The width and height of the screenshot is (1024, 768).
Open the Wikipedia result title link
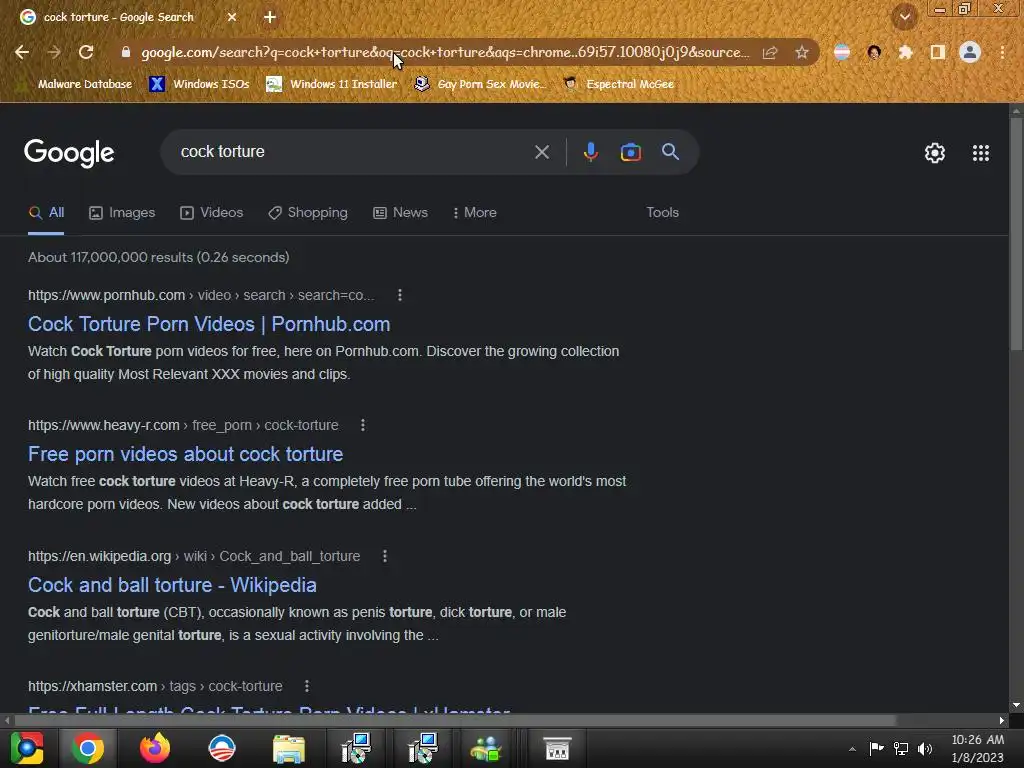tap(172, 585)
